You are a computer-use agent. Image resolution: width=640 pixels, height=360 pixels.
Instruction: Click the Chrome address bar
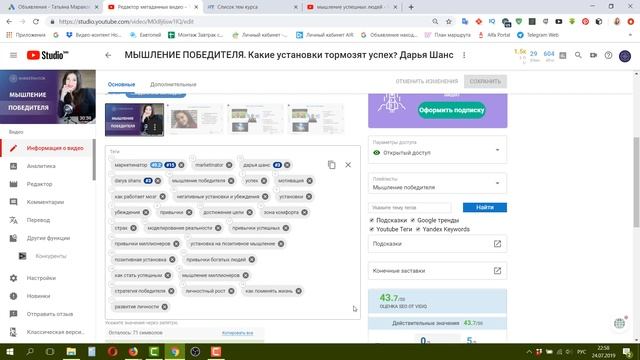(241, 22)
